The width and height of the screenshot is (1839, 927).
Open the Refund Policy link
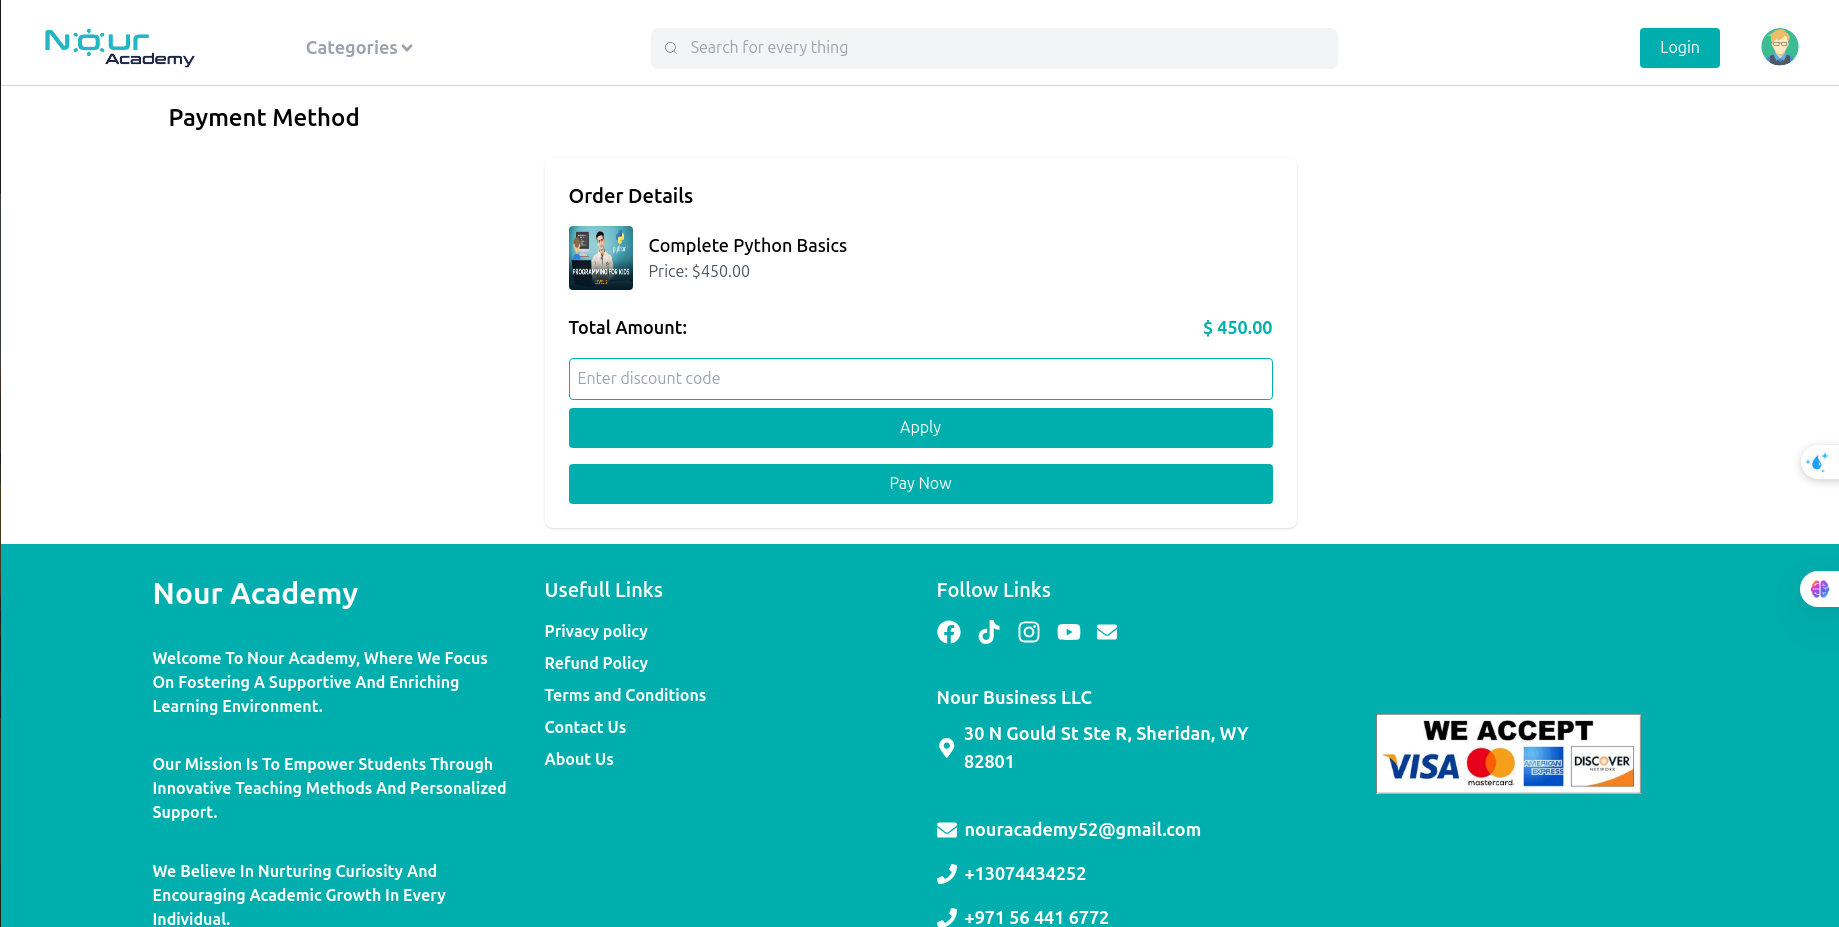point(596,663)
